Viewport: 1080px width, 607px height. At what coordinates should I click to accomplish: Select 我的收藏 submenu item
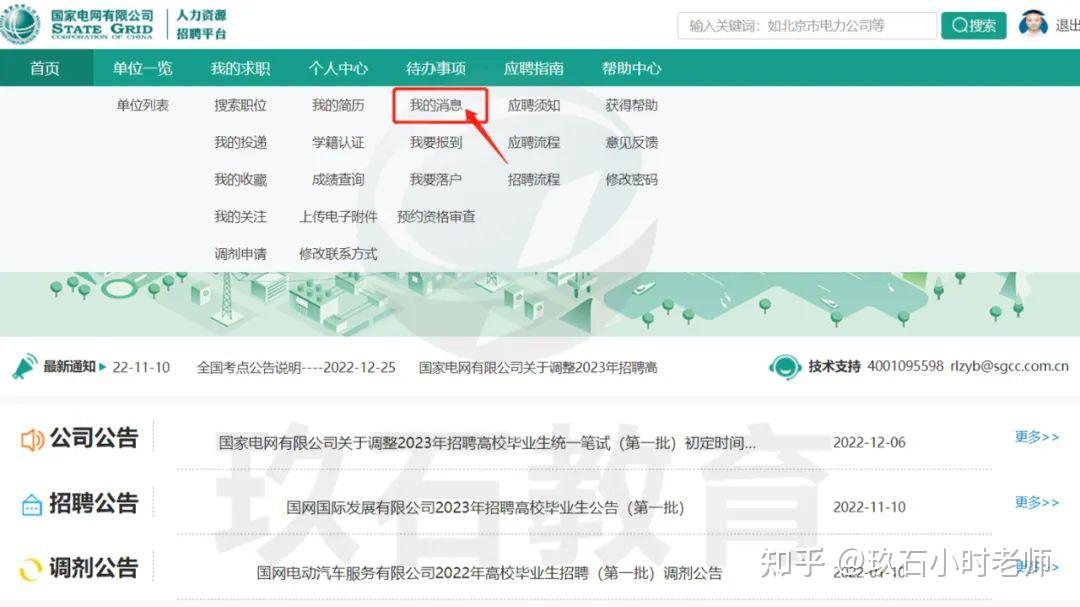pos(240,180)
